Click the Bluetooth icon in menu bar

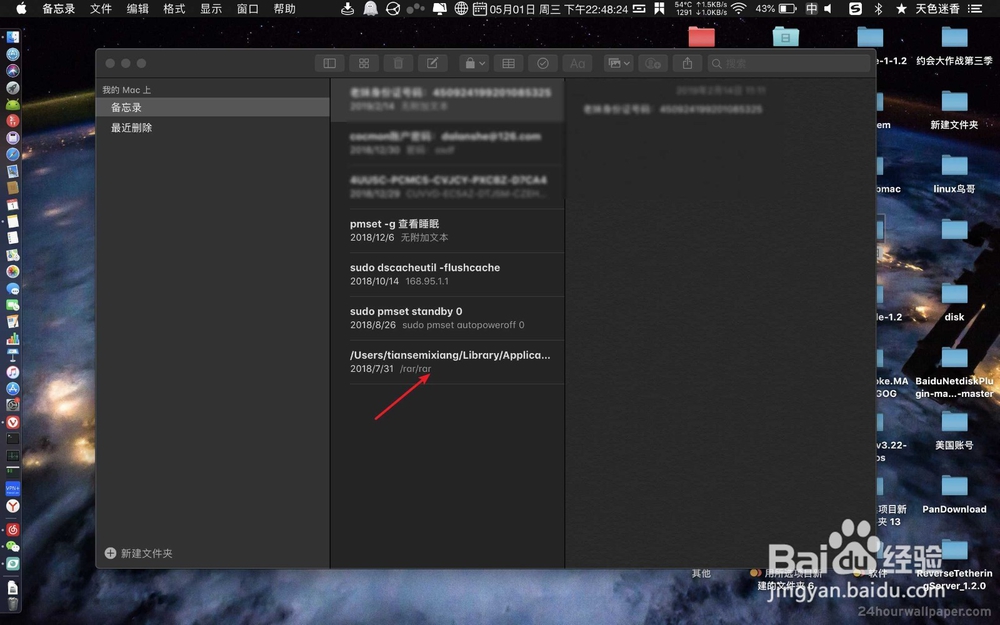pyautogui.click(x=880, y=10)
